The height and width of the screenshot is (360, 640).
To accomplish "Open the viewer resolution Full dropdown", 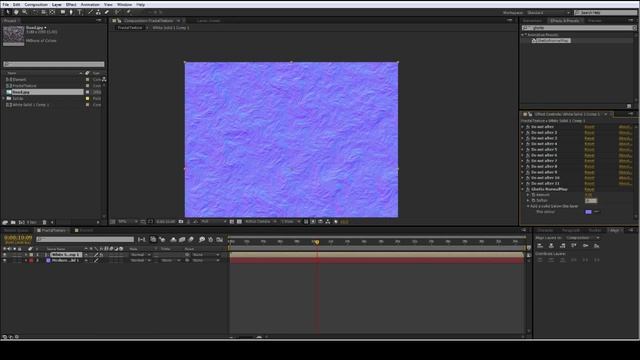I will [213, 222].
